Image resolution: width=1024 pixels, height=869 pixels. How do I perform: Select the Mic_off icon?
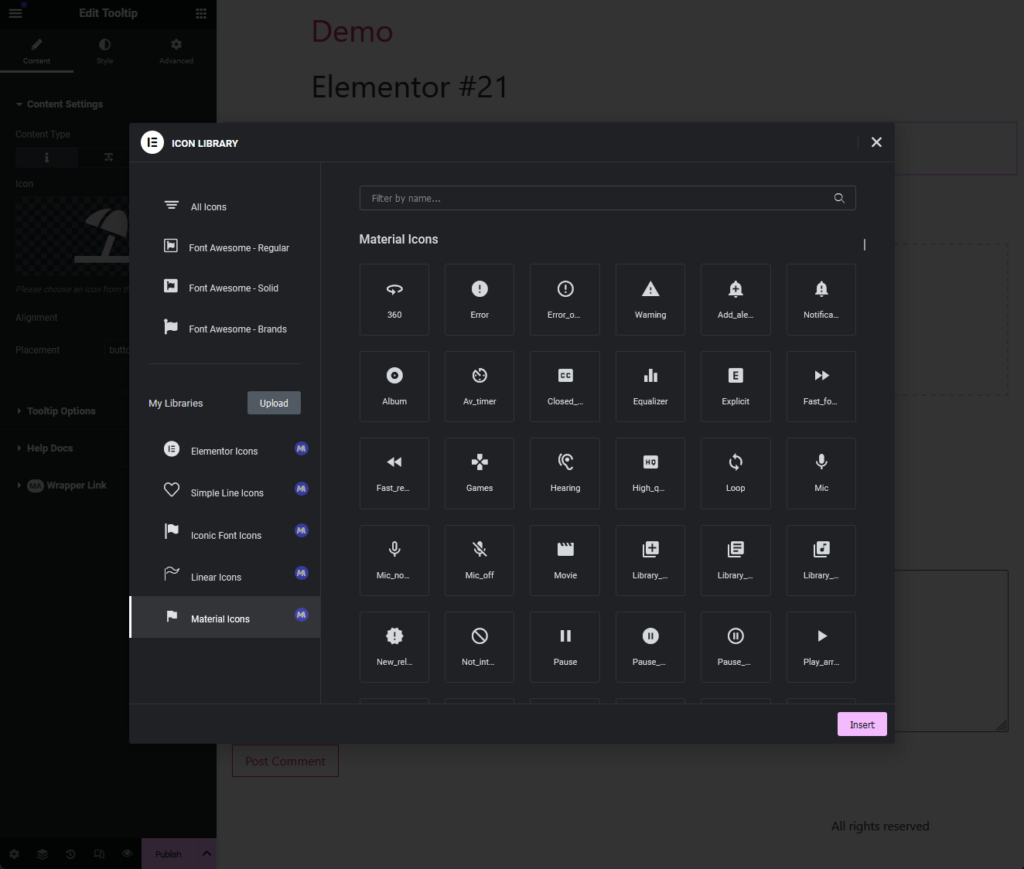479,560
